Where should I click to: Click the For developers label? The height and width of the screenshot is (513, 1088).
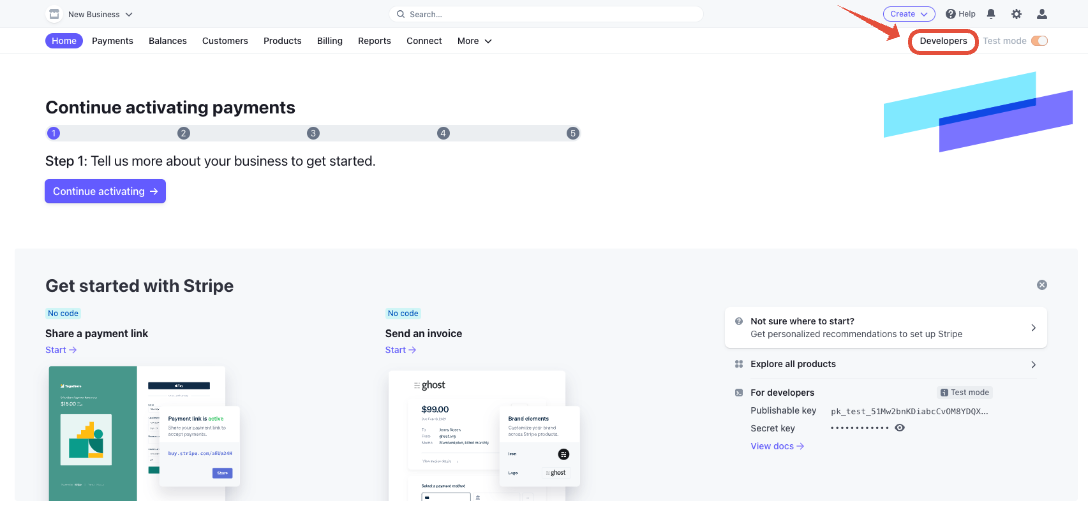tap(782, 393)
